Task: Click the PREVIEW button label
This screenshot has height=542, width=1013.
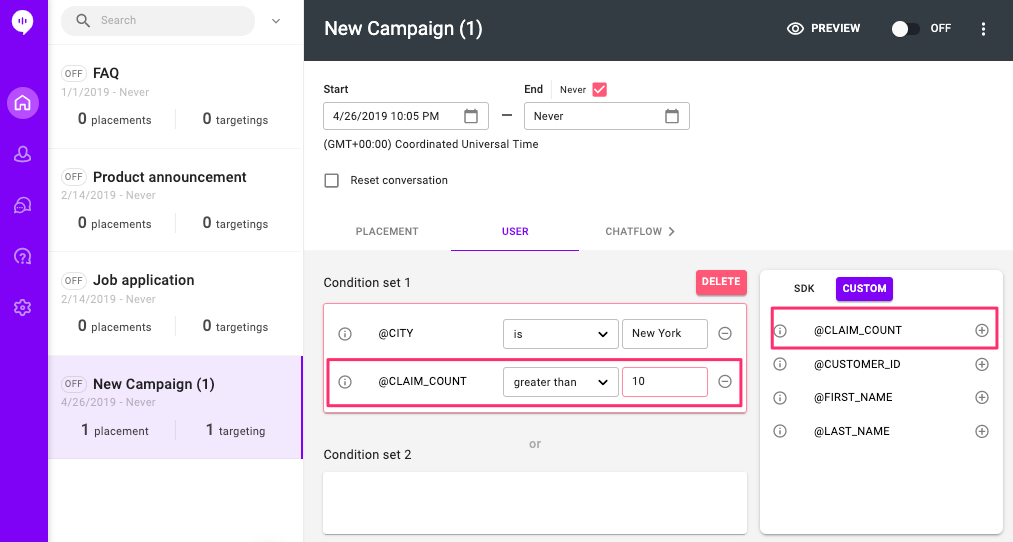Action: coord(835,28)
